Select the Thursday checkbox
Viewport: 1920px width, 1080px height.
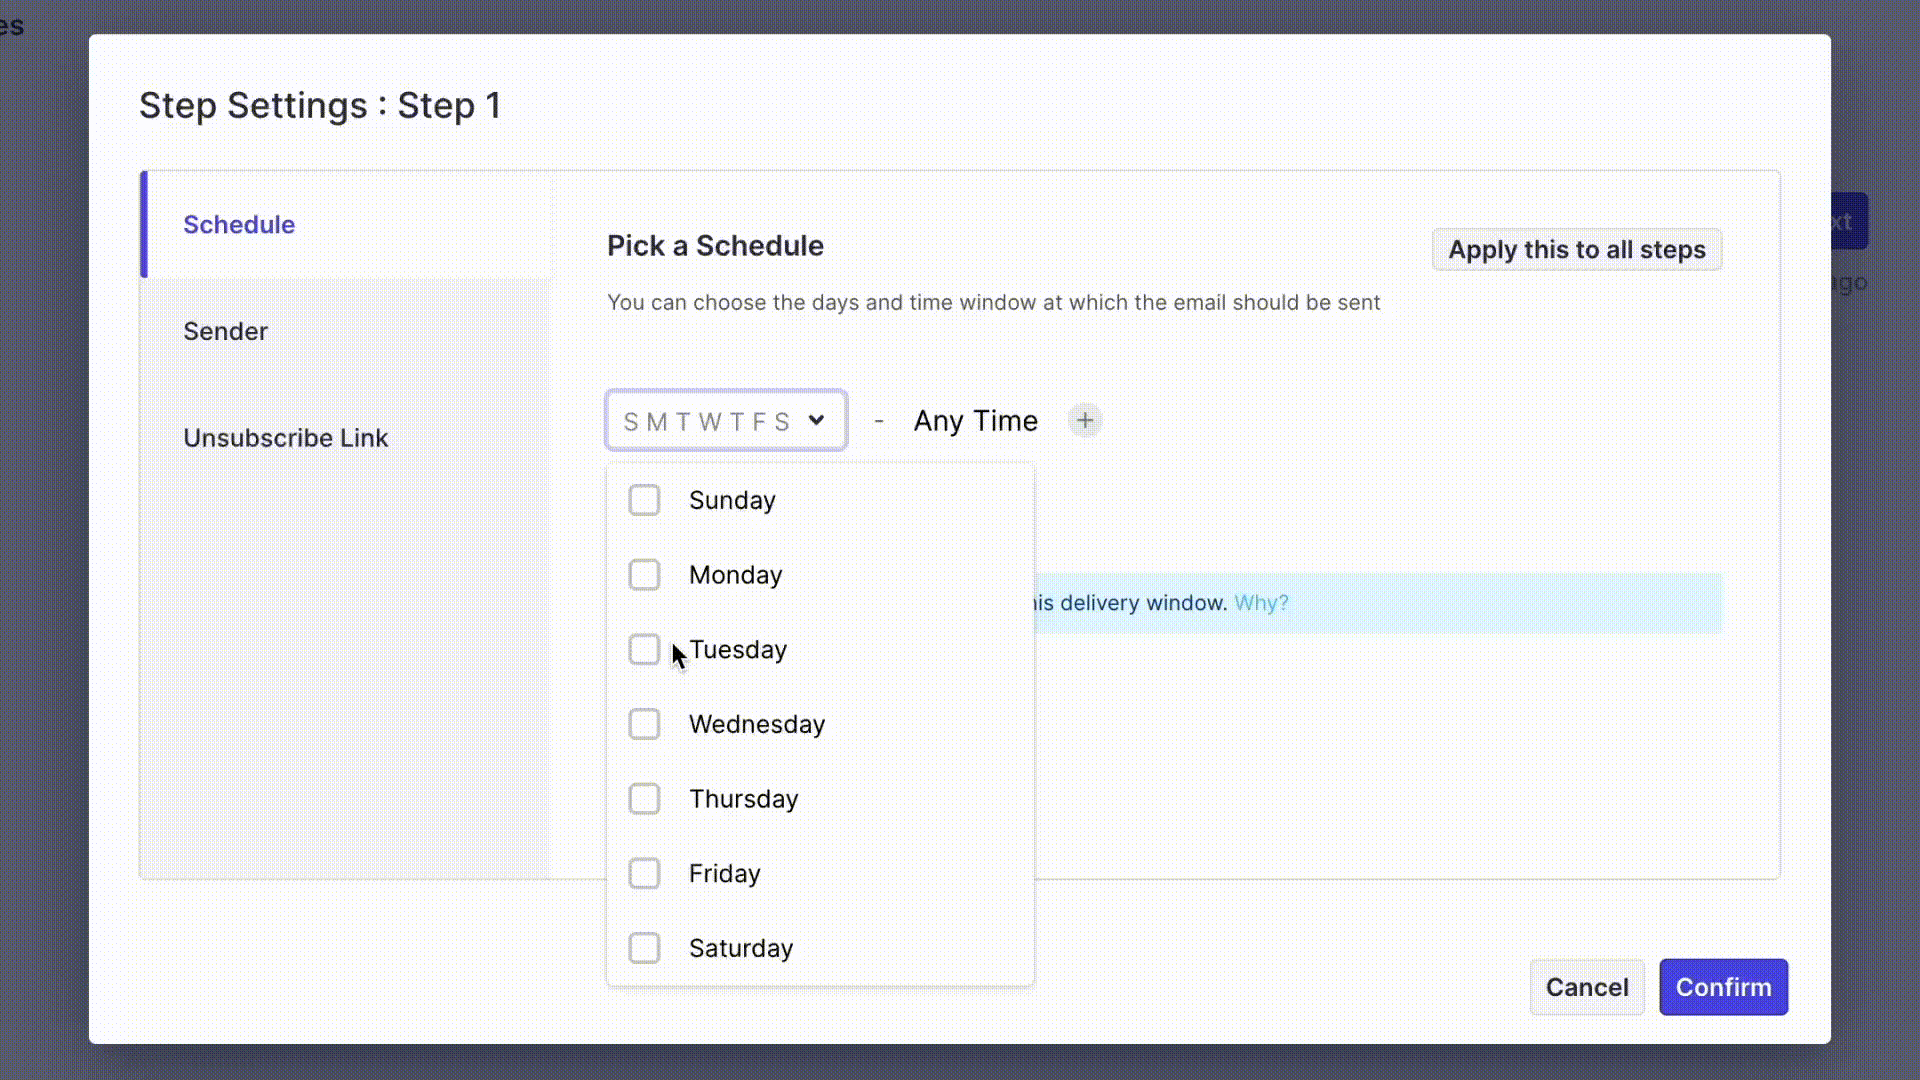644,799
